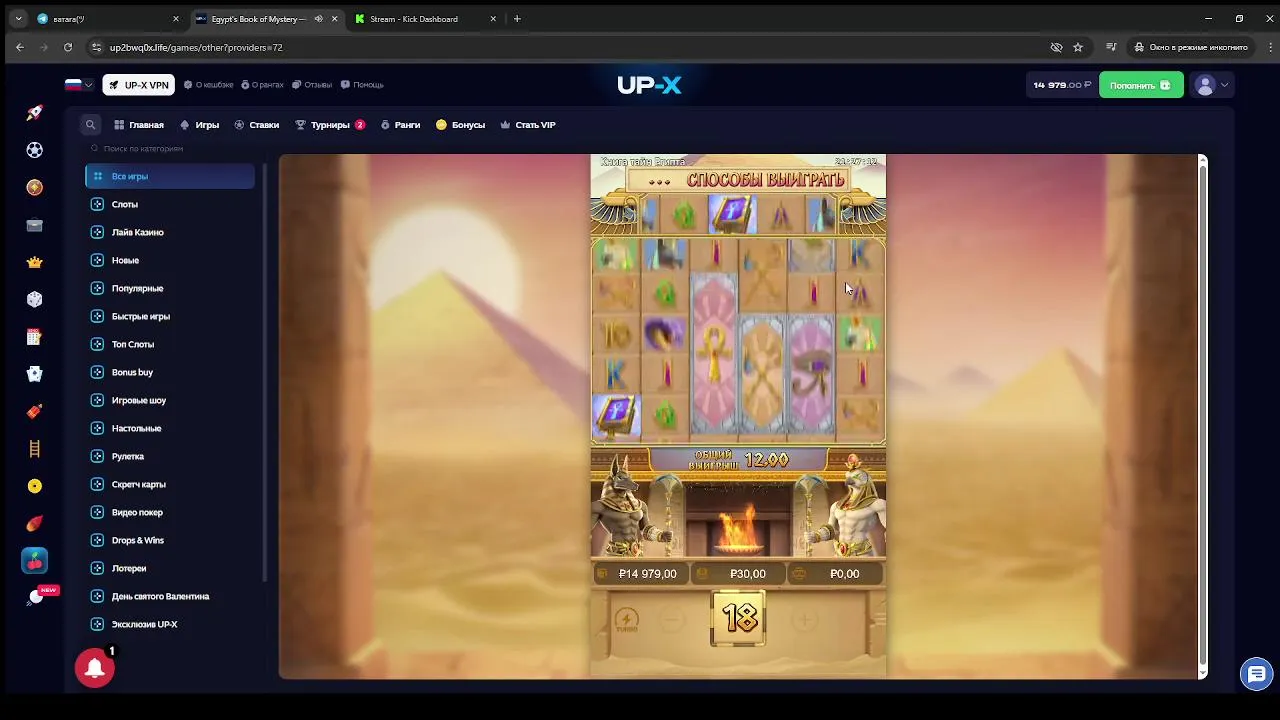The width and height of the screenshot is (1280, 720).
Task: Click the search magnifier icon in navigation
Action: coord(90,125)
